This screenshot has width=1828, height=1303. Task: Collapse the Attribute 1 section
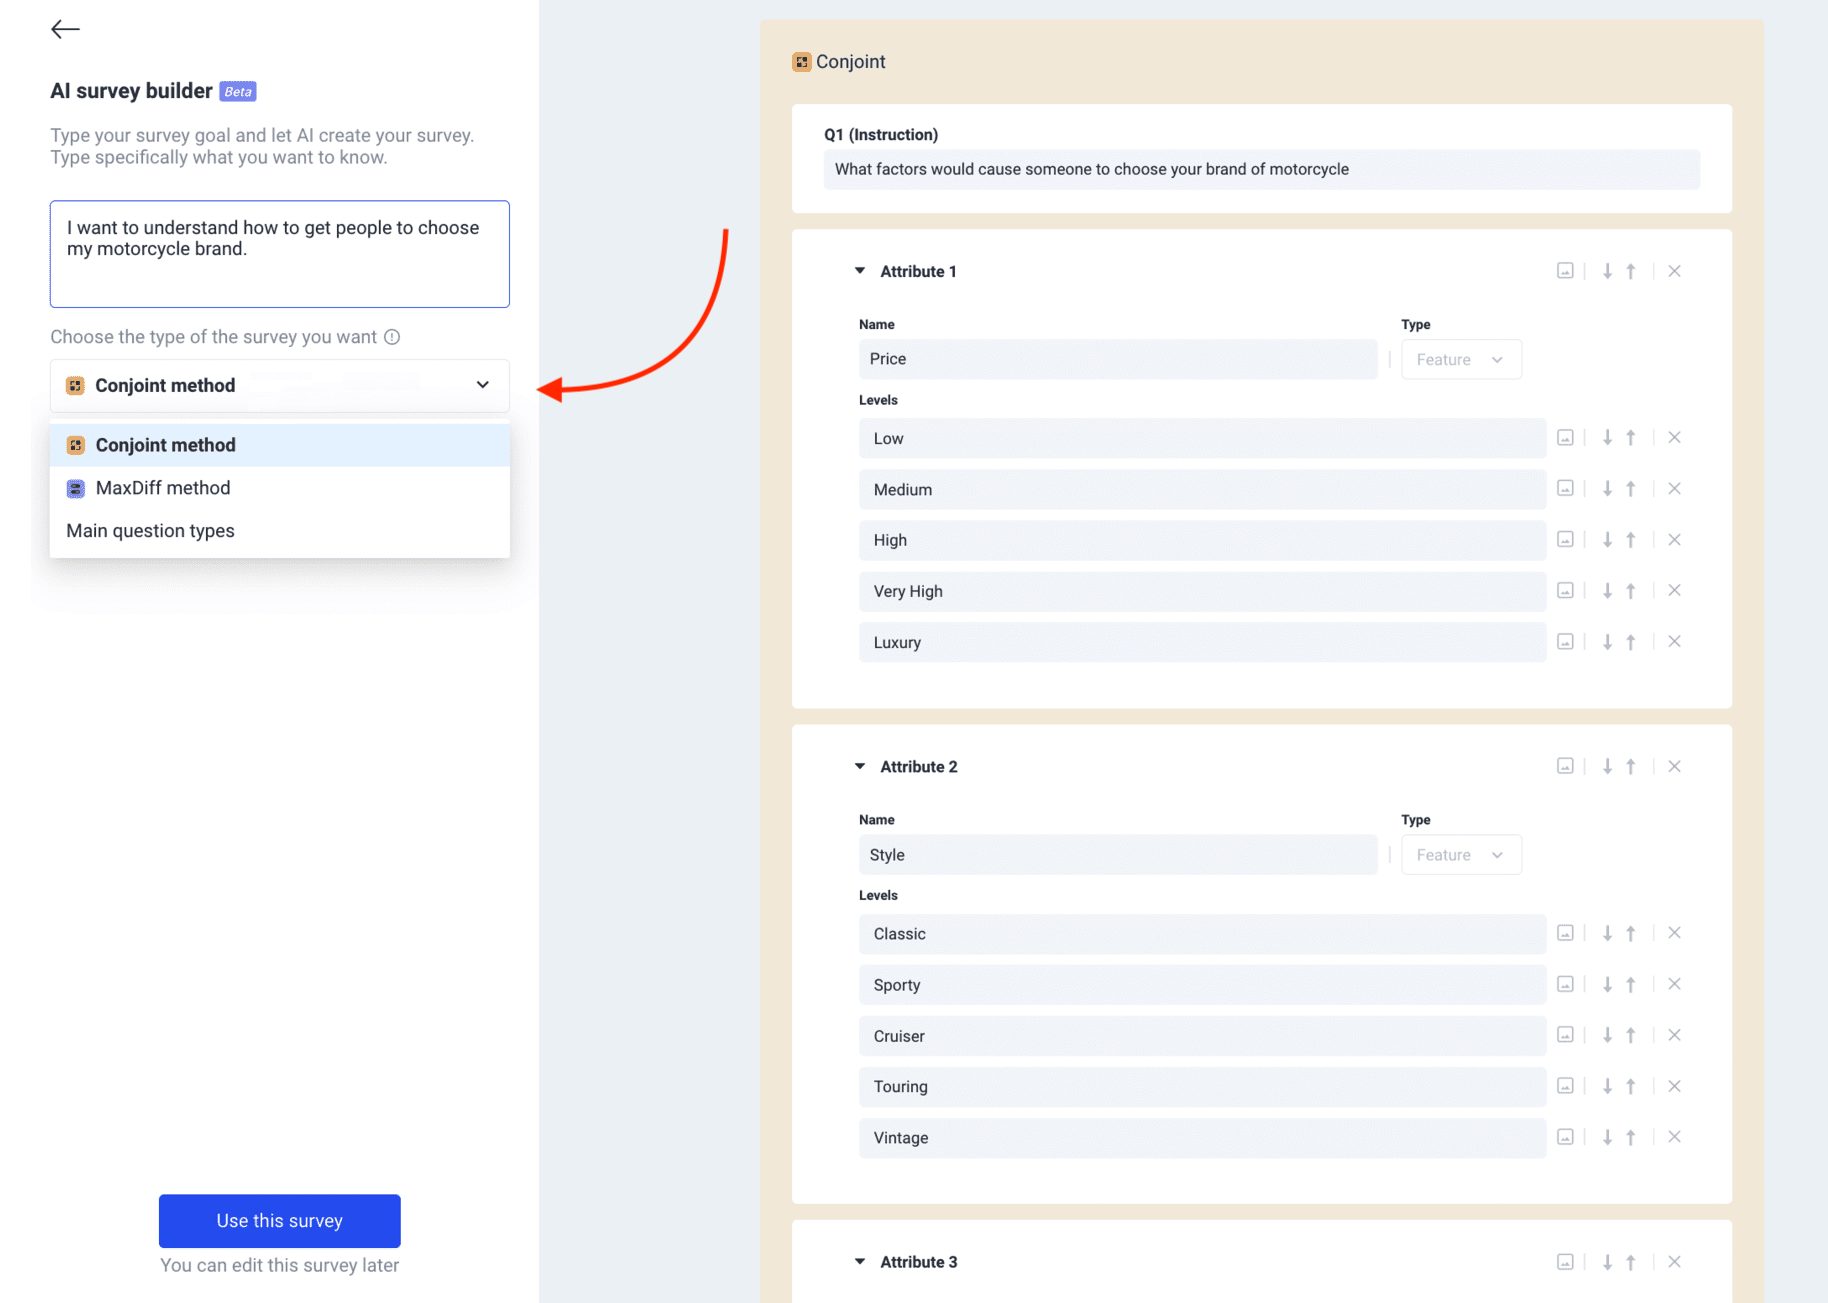coord(859,270)
